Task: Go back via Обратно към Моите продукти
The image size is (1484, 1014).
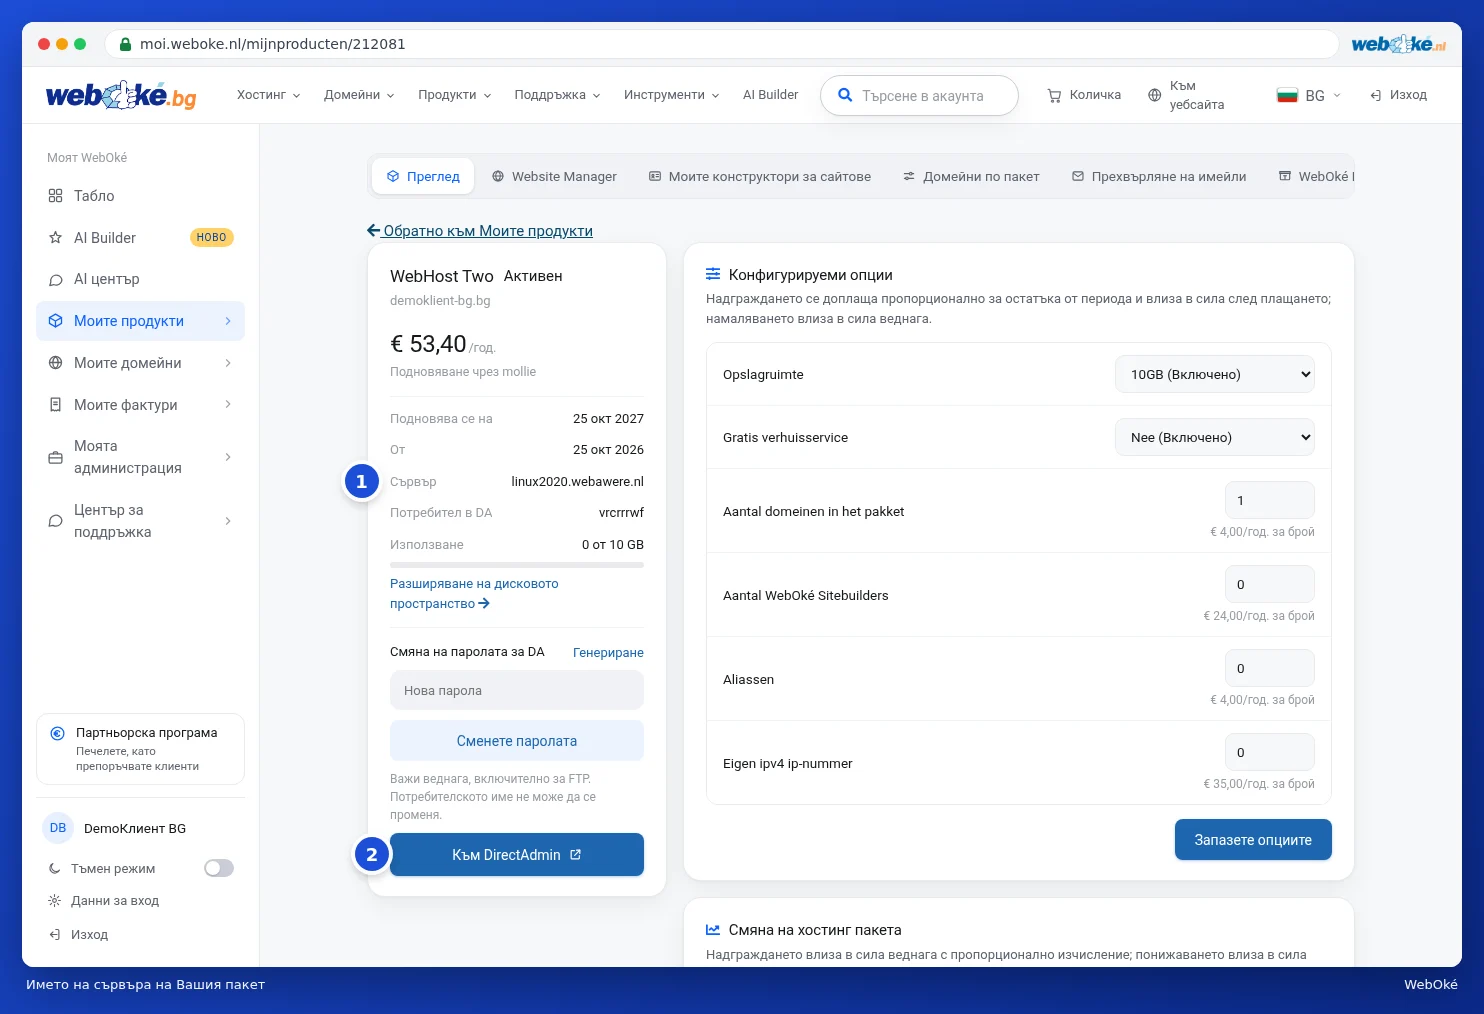Action: point(480,231)
